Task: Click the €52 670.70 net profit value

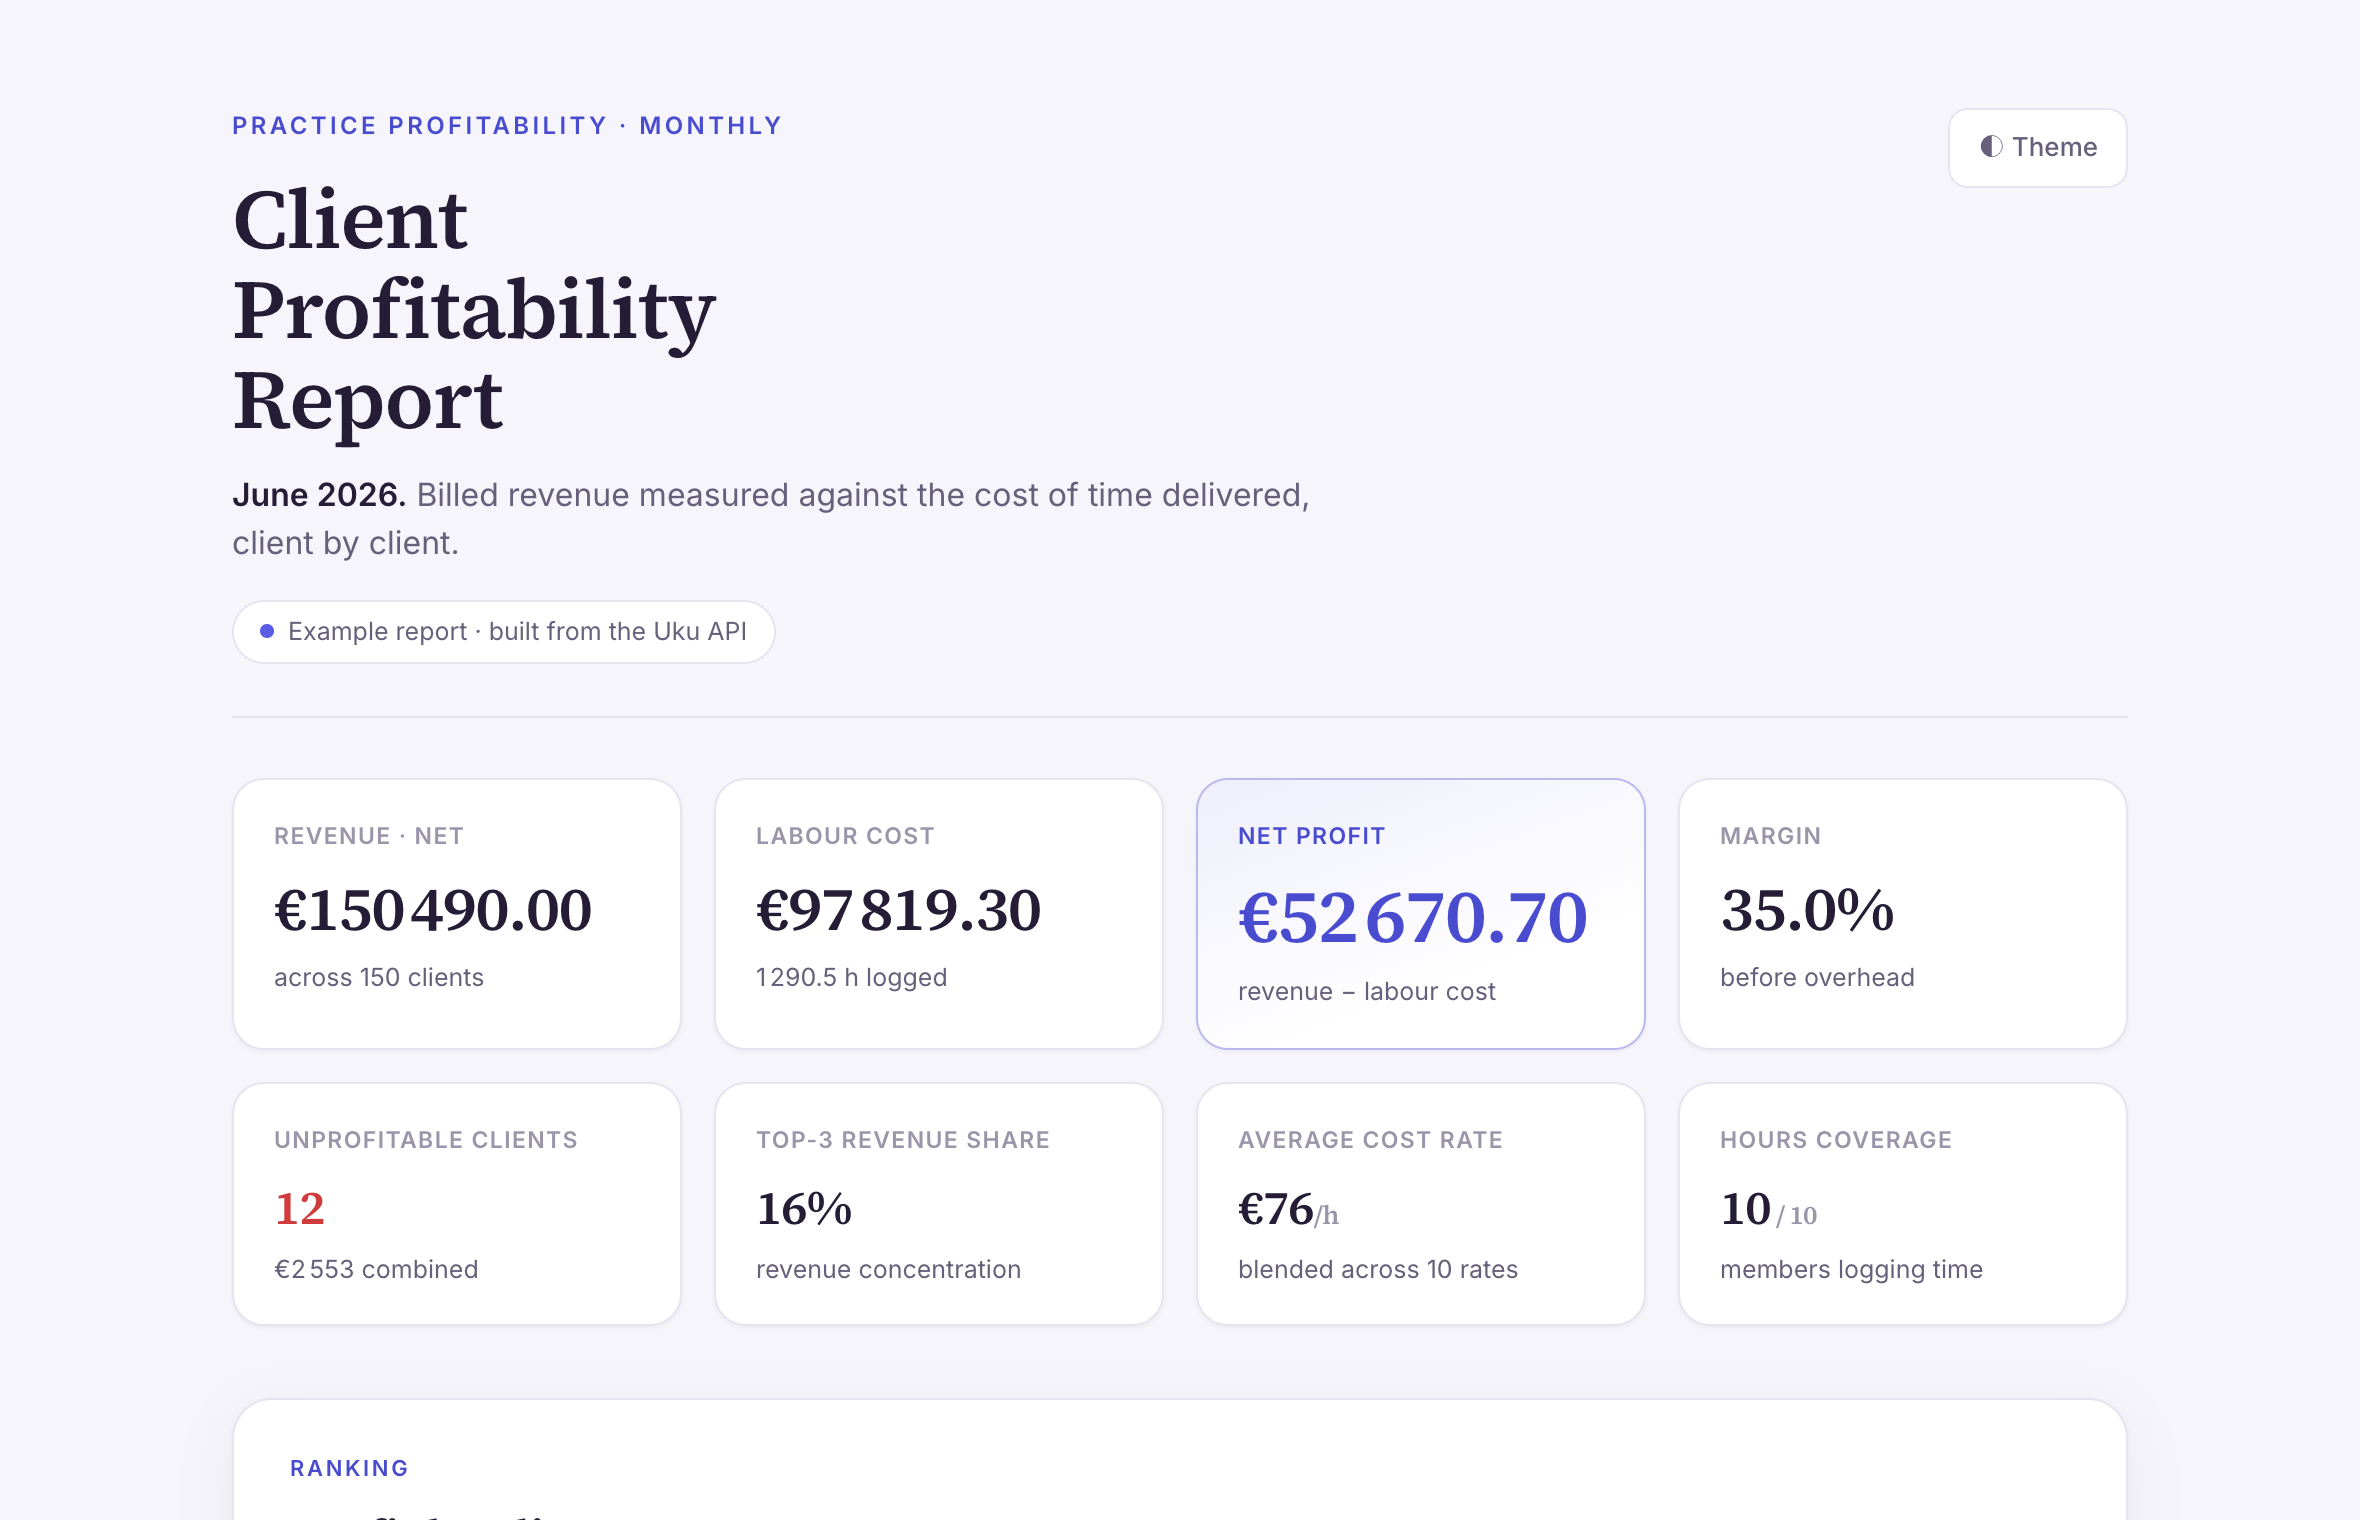Action: (x=1413, y=918)
